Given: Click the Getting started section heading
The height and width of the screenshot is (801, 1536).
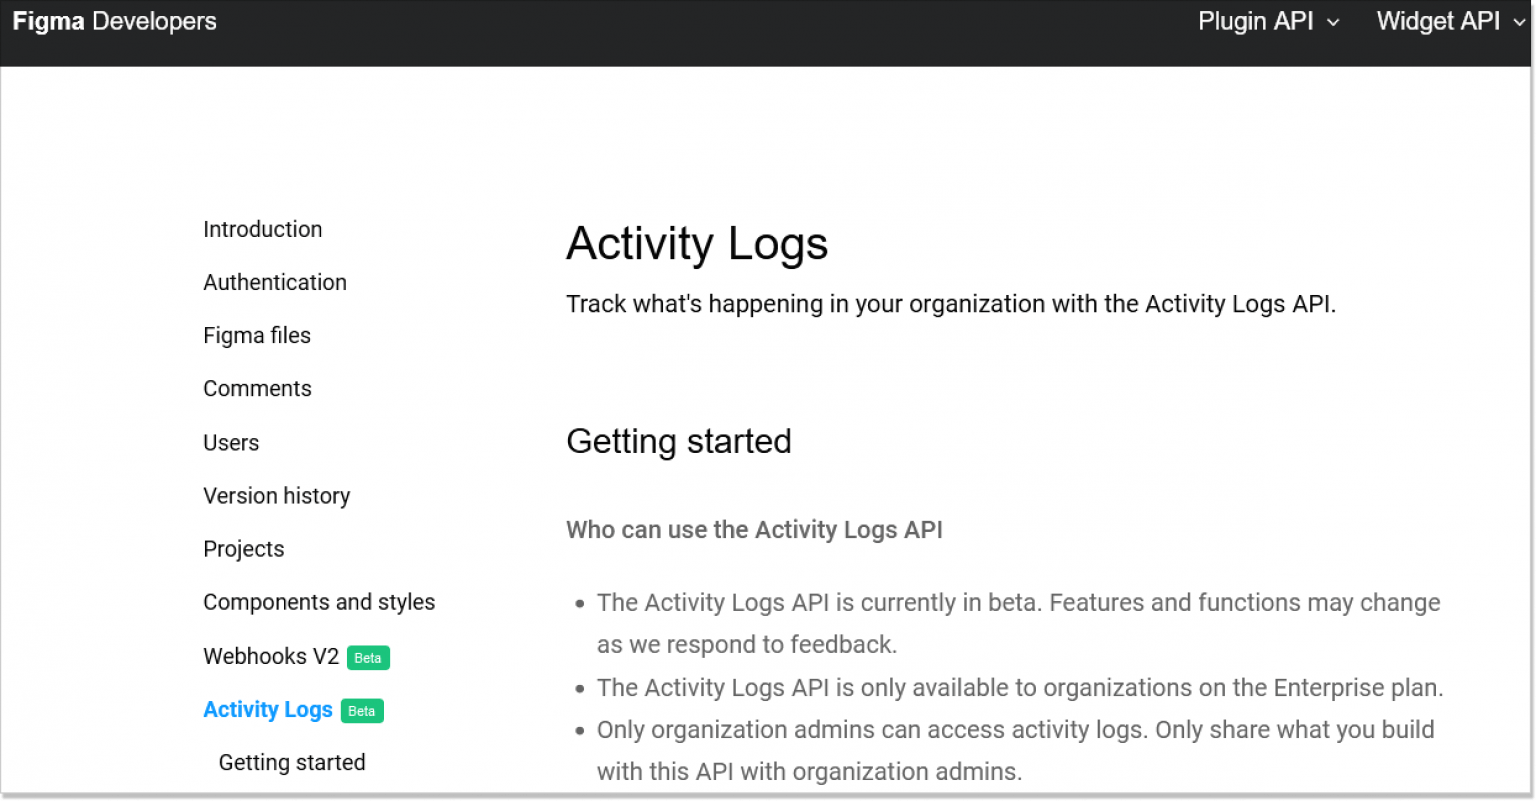Looking at the screenshot, I should [x=678, y=441].
